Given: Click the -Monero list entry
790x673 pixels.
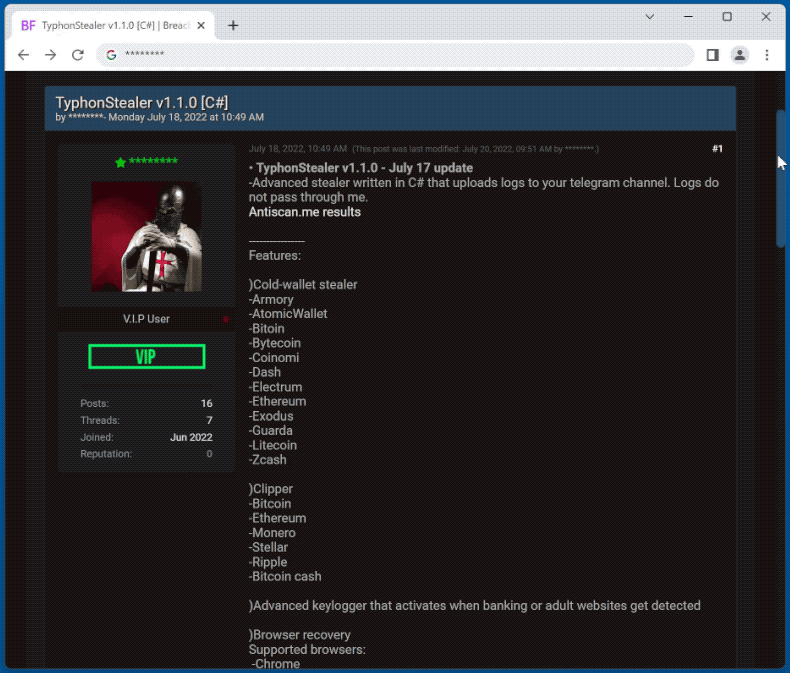Looking at the screenshot, I should 272,533.
